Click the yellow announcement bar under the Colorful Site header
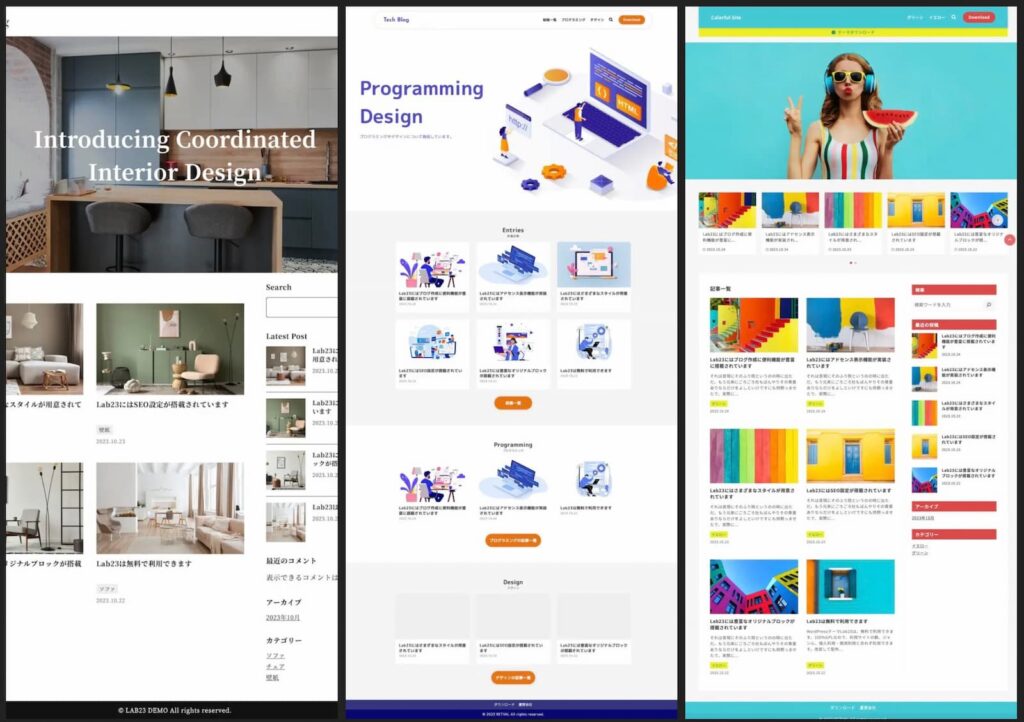 pos(851,32)
